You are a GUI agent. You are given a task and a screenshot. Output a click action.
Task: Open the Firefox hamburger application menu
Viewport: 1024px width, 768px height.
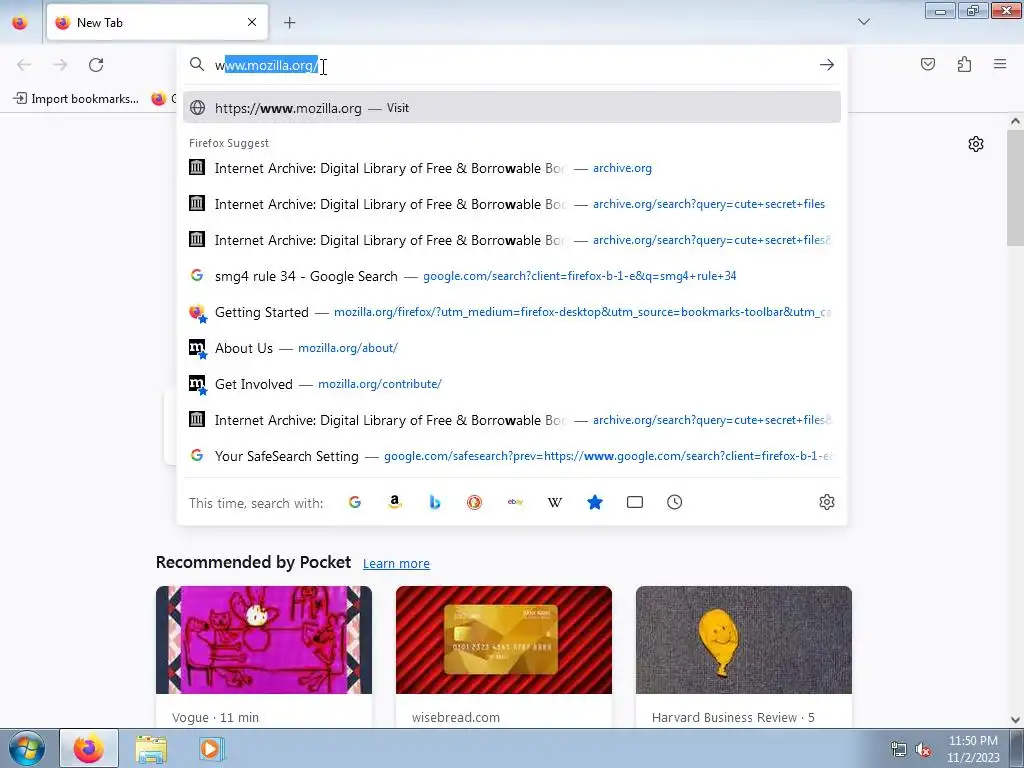pos(1000,64)
